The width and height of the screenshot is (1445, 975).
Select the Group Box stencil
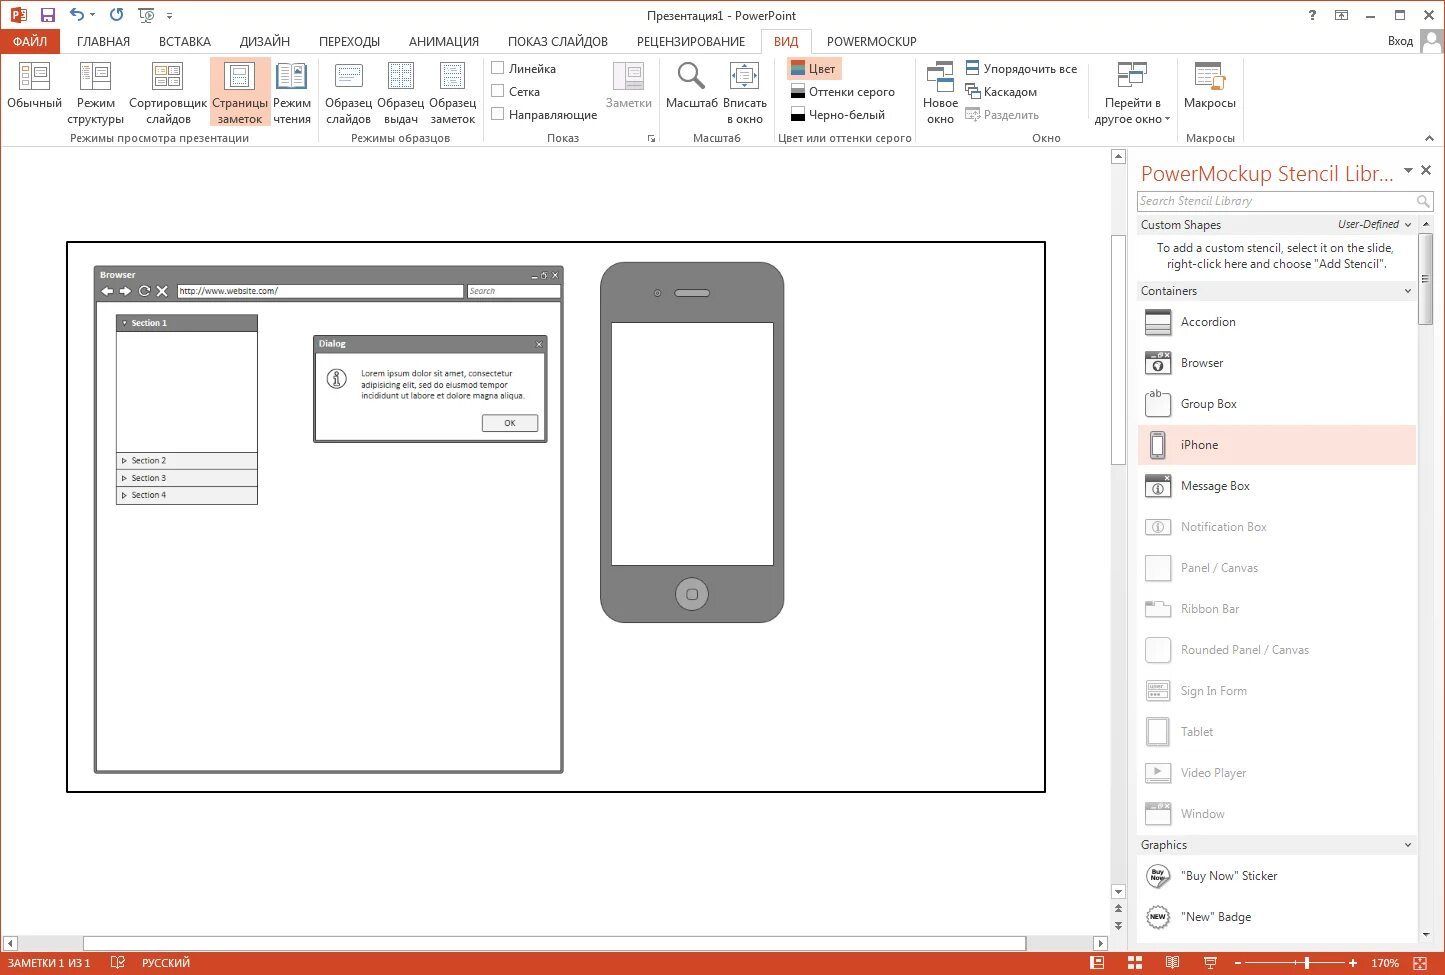1277,404
